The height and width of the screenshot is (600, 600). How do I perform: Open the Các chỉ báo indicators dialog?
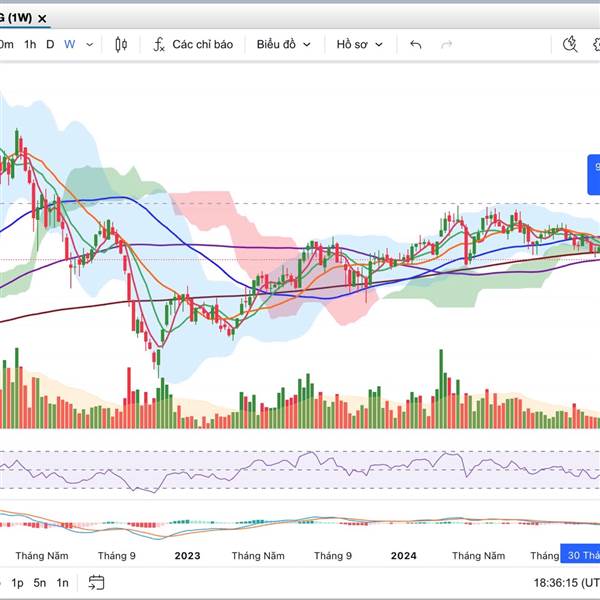193,44
